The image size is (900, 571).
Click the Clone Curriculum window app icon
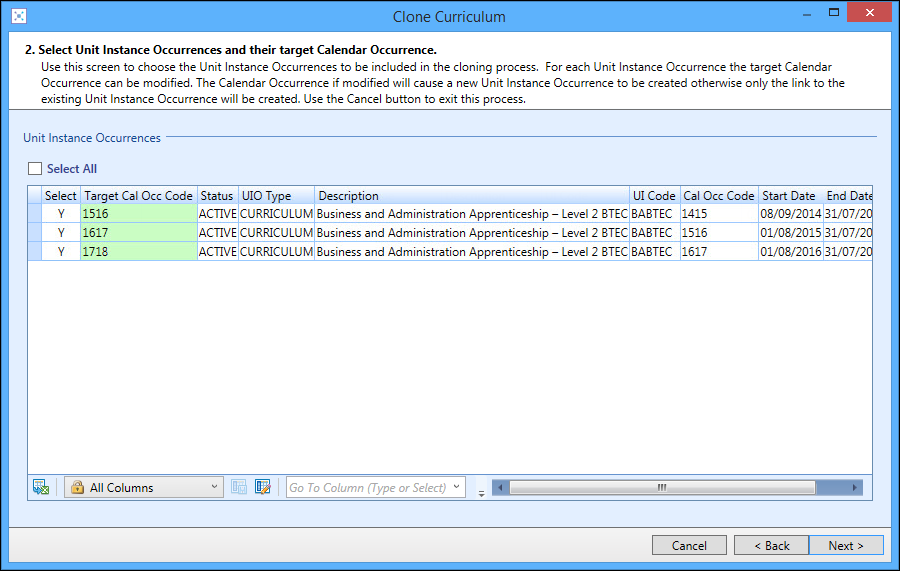(19, 16)
